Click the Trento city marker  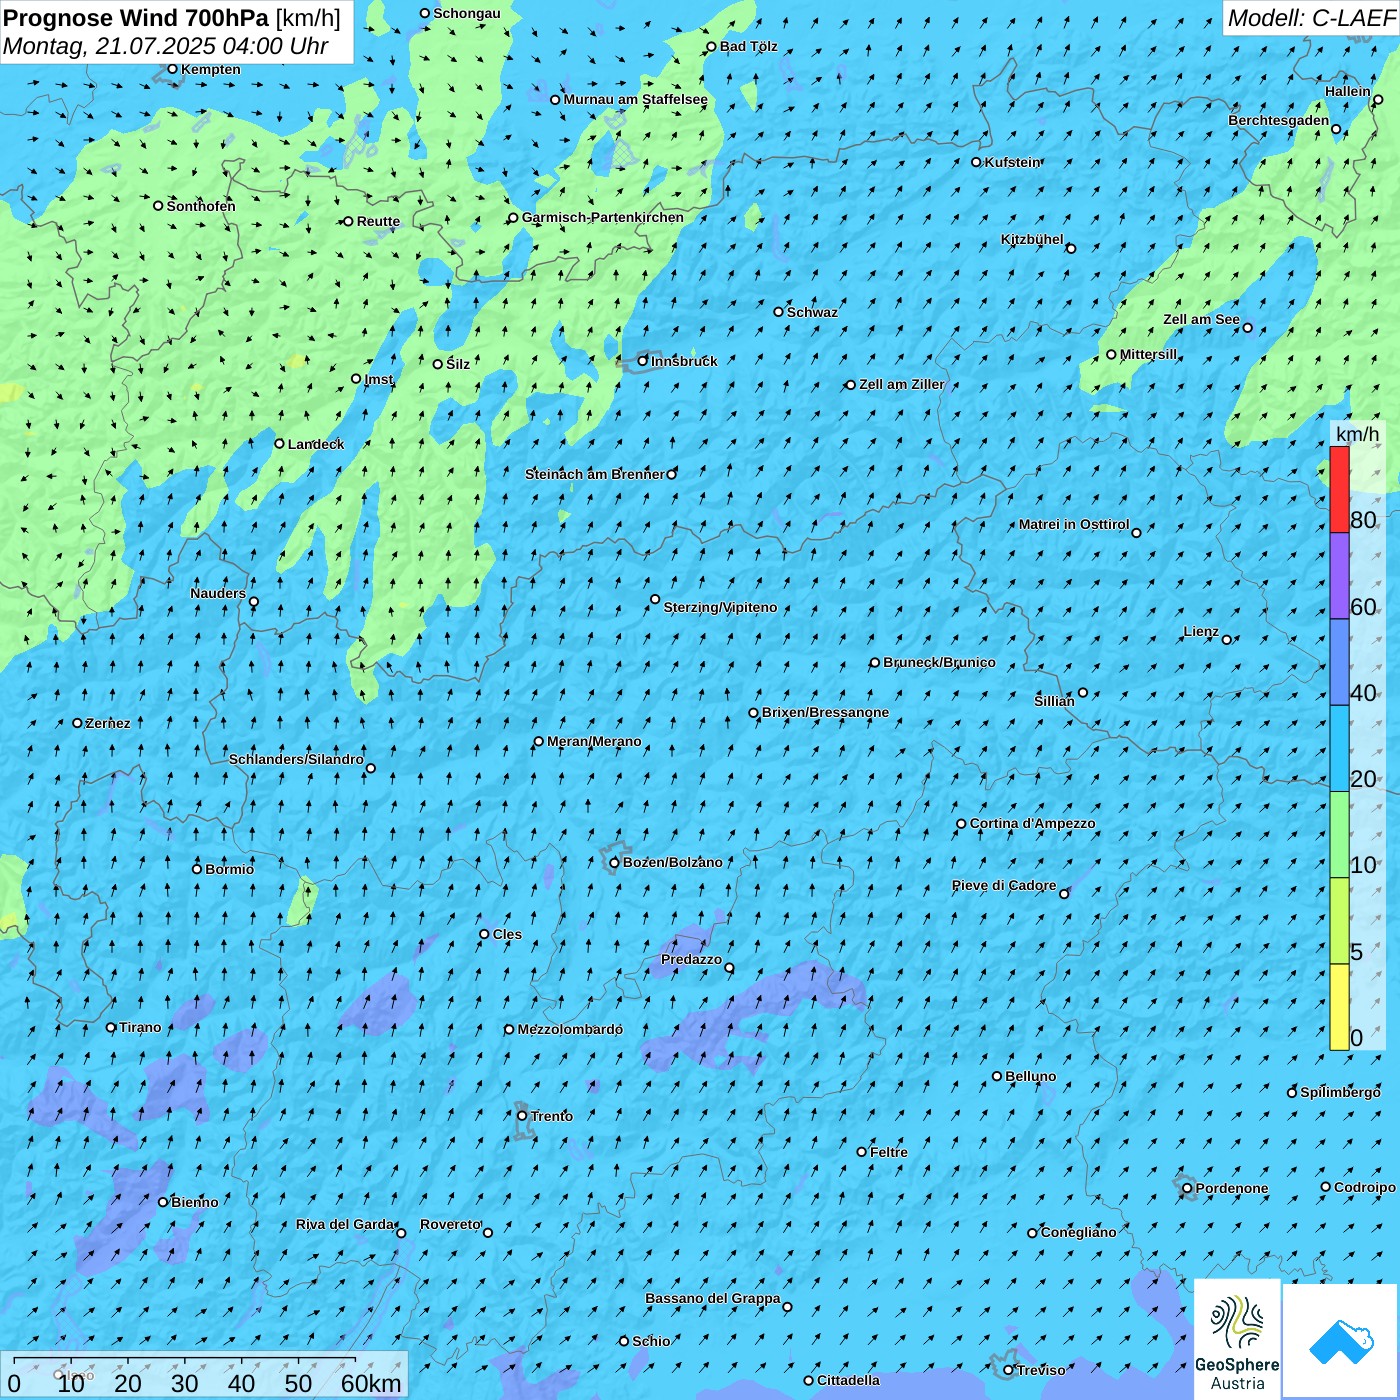click(x=522, y=1116)
